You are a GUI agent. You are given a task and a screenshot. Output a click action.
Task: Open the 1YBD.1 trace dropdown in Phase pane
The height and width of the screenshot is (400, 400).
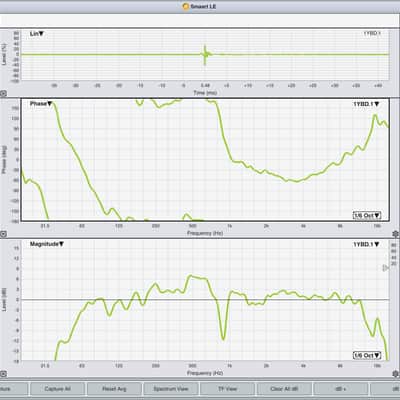coord(366,104)
